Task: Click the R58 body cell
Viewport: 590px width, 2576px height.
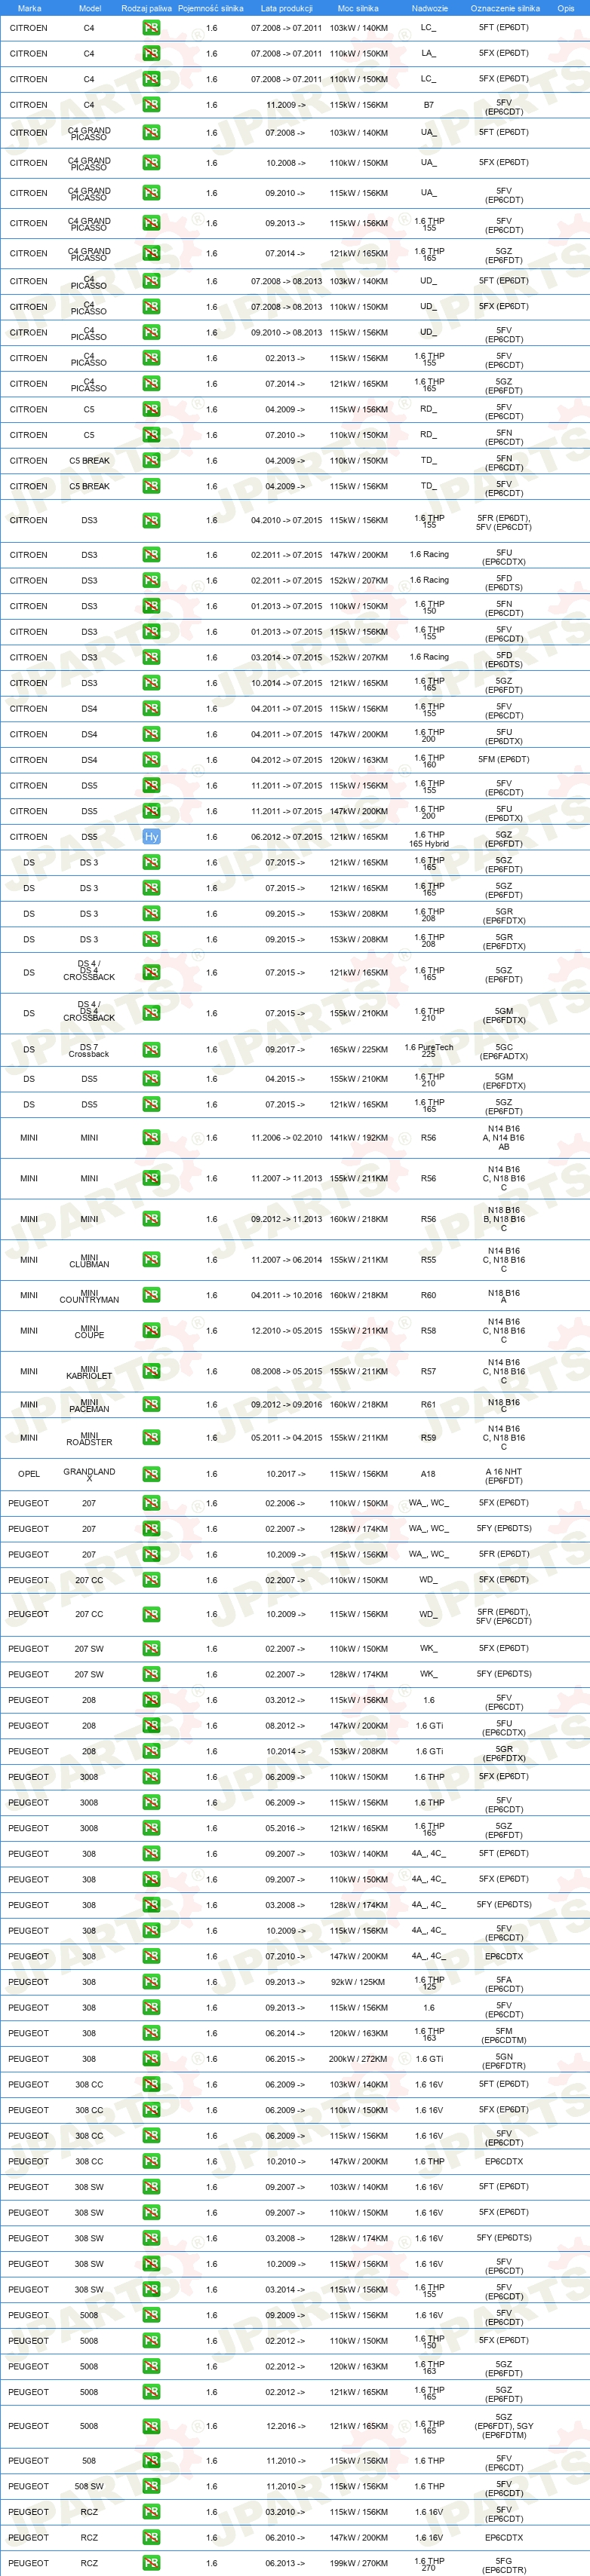Action: pos(428,1331)
